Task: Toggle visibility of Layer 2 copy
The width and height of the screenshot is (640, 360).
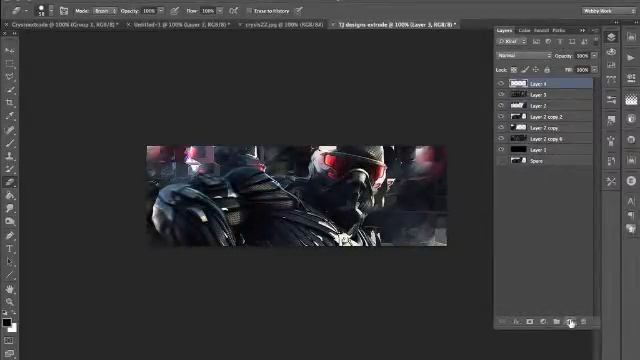Action: tap(501, 127)
